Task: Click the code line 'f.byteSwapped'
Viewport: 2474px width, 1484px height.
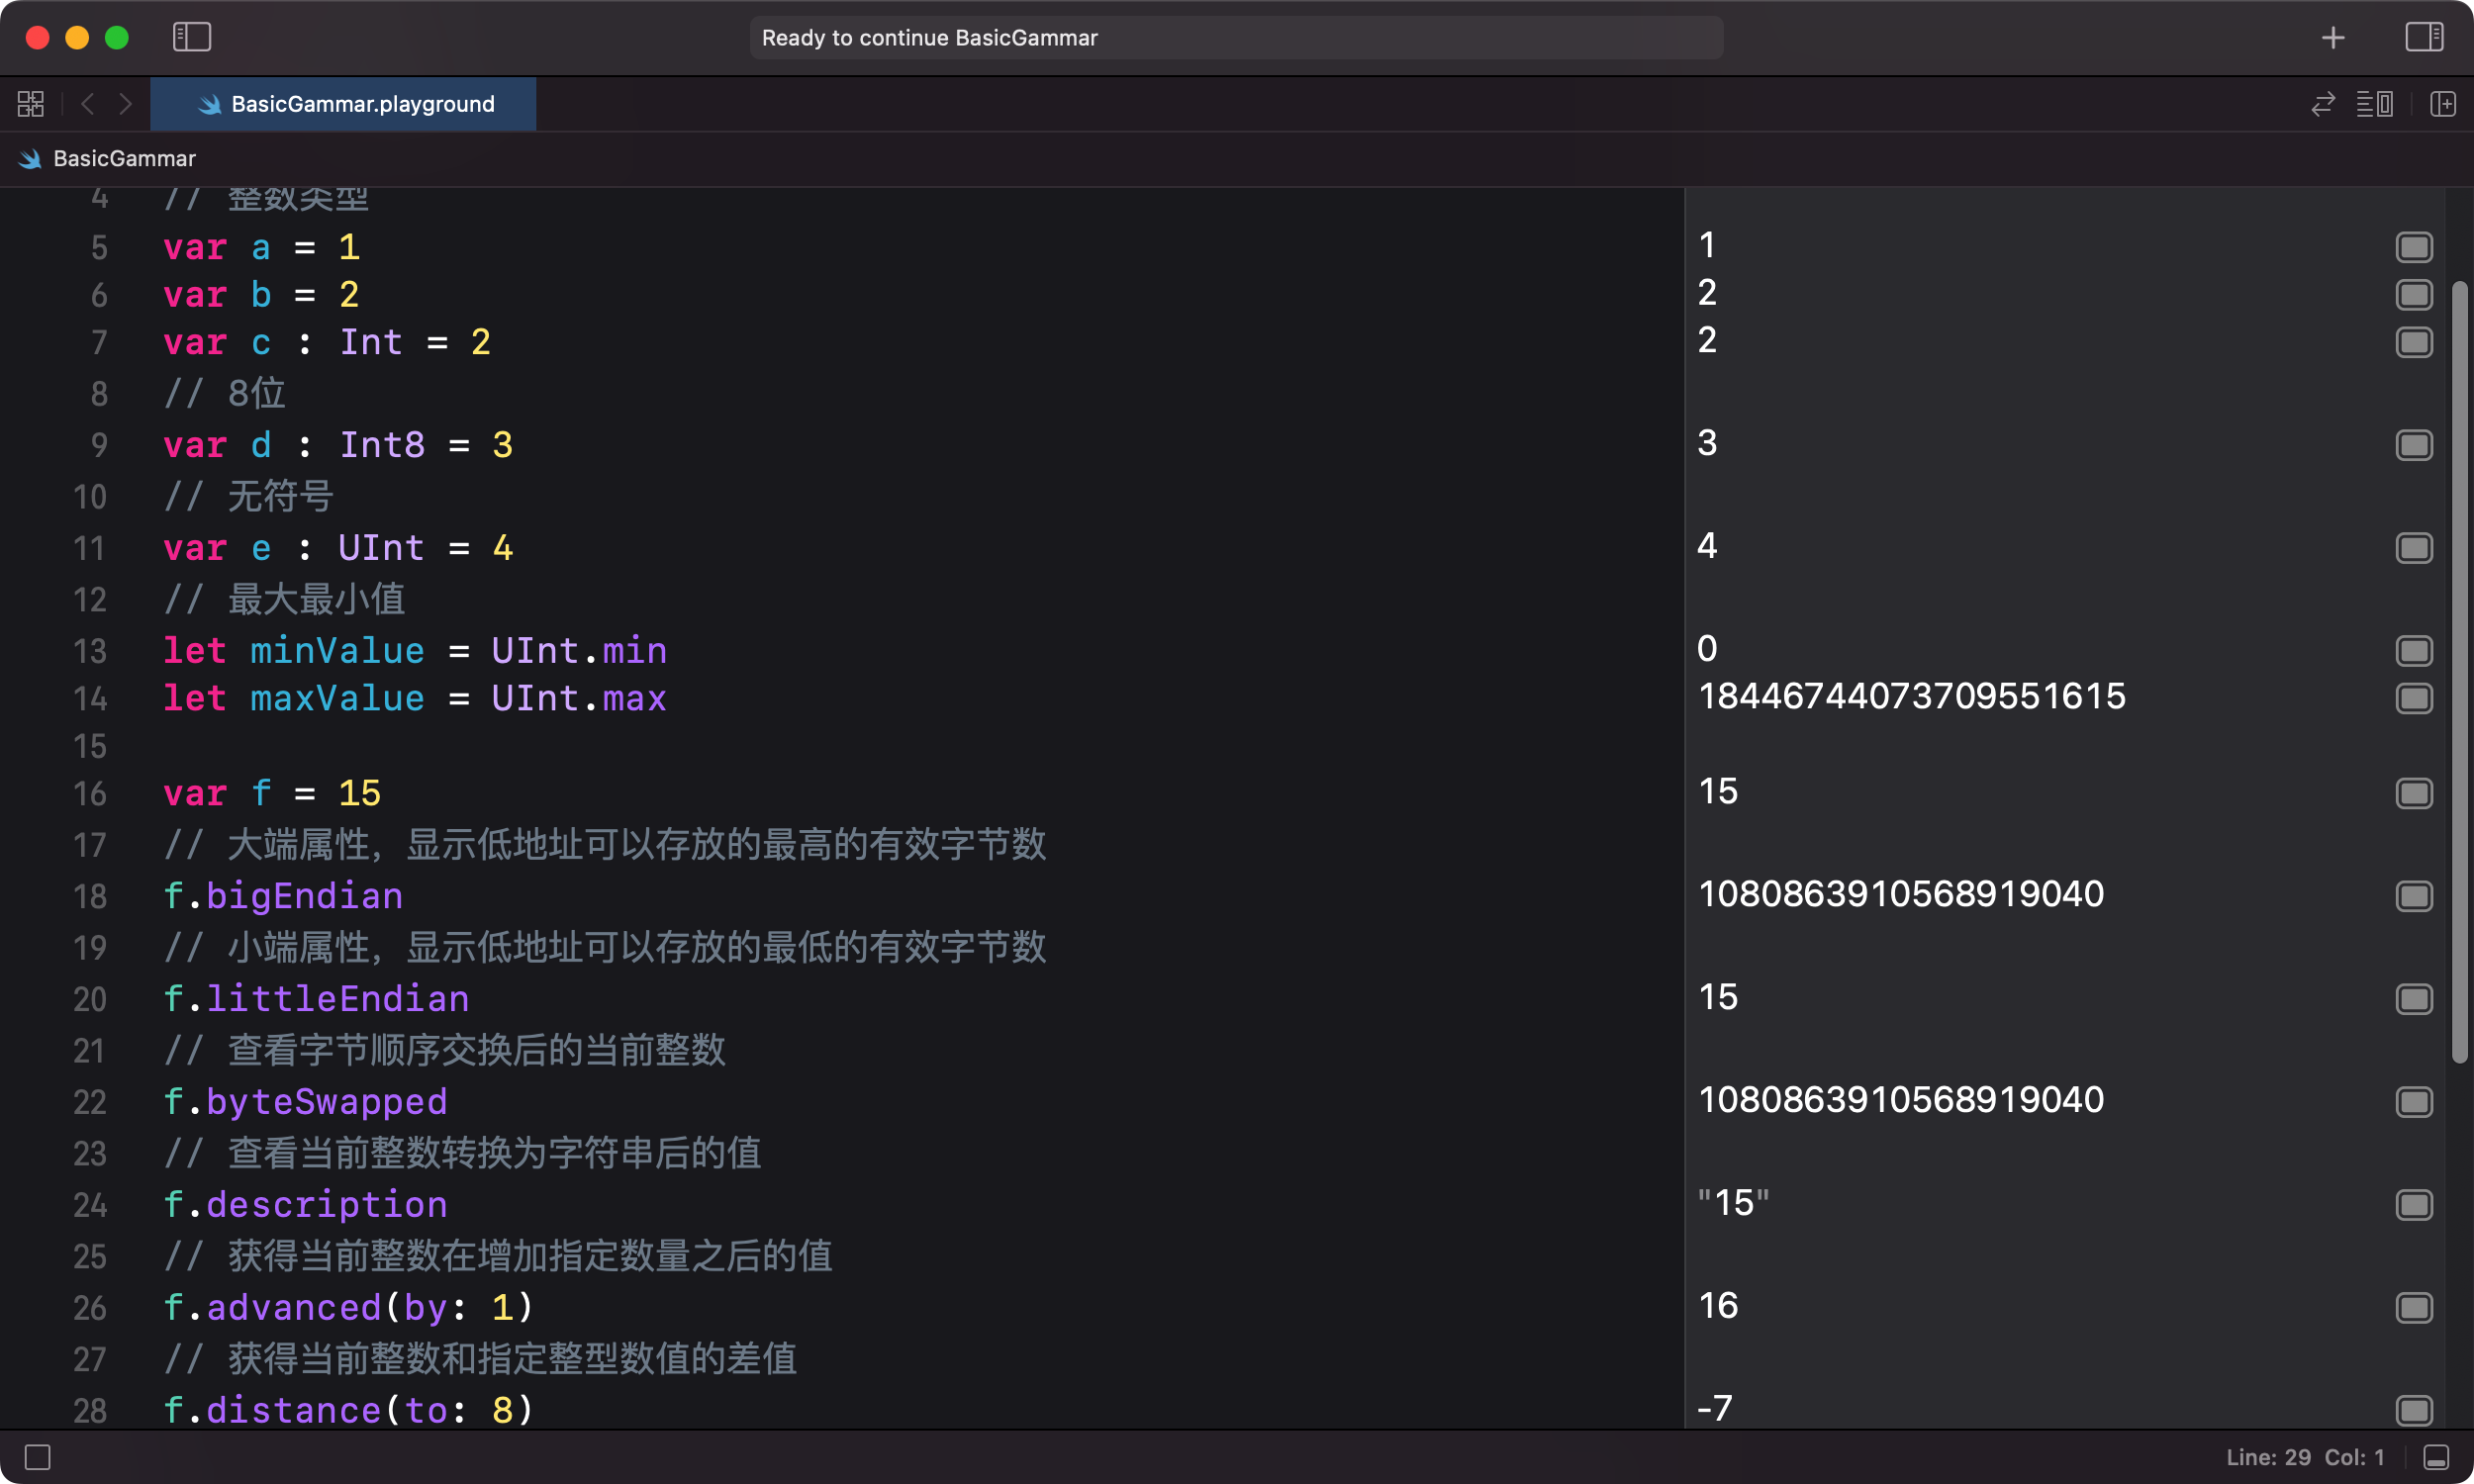Action: (305, 1102)
